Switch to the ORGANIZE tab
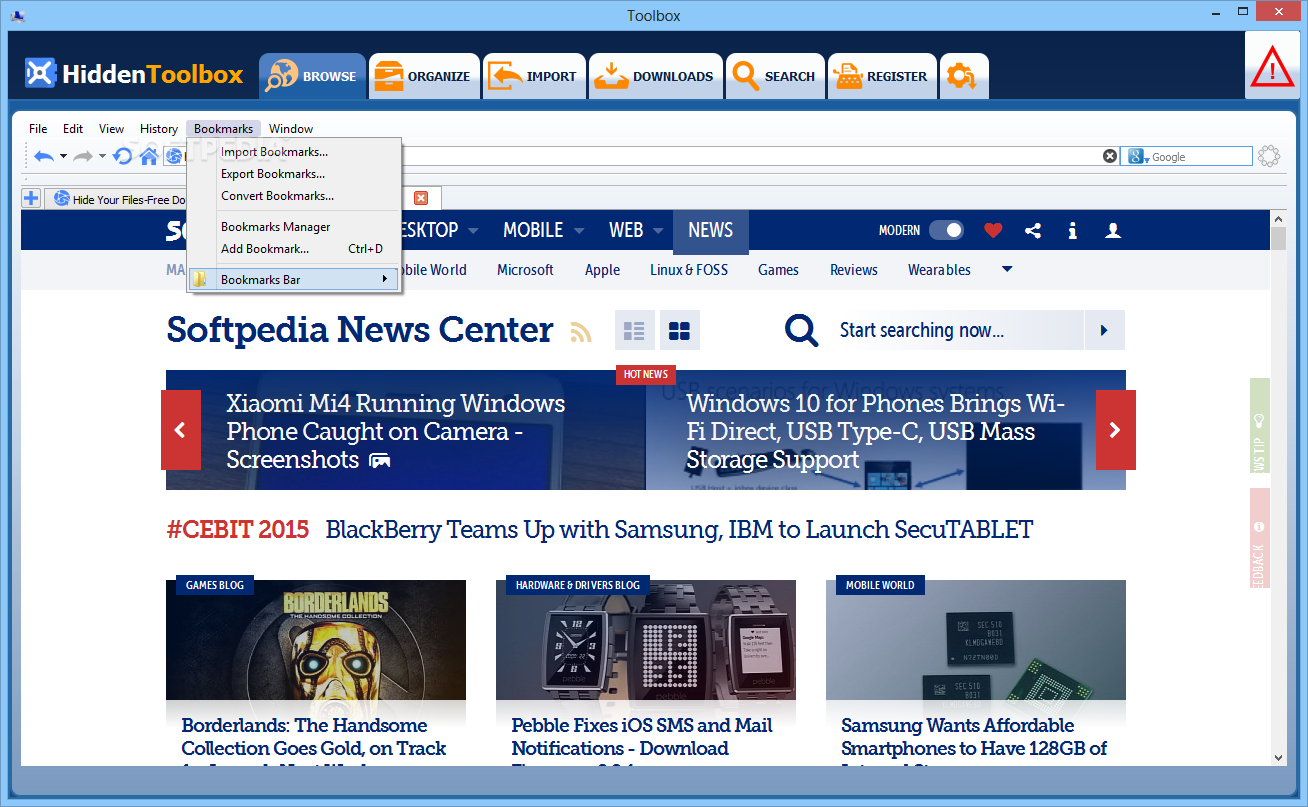Screen dimensions: 1308x807 click(424, 76)
